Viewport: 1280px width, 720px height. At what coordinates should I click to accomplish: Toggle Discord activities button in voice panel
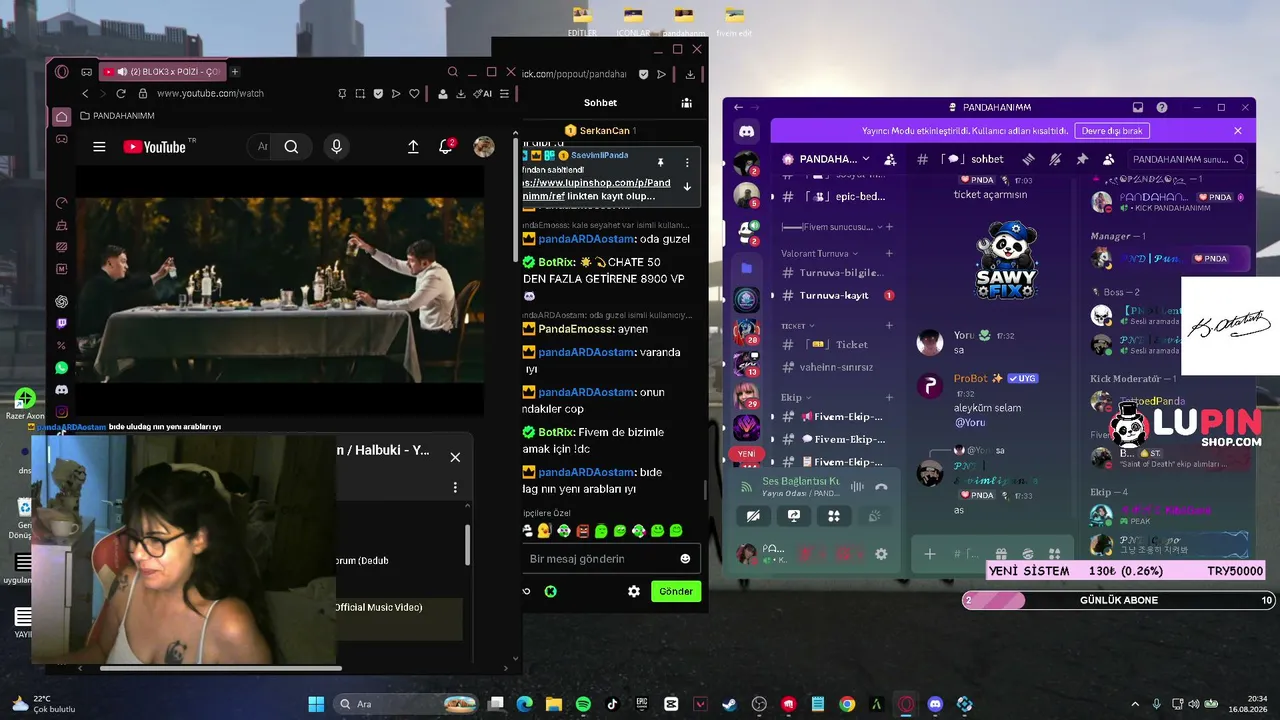pos(833,516)
